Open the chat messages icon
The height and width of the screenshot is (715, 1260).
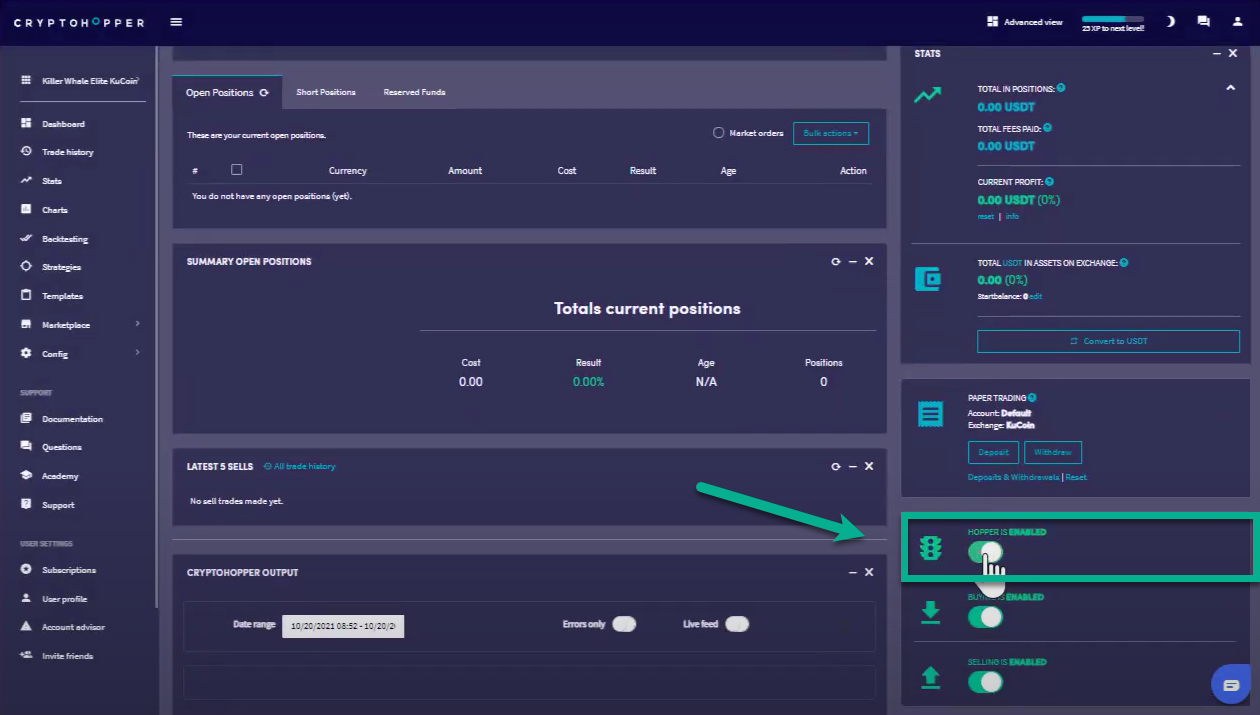tap(1203, 21)
